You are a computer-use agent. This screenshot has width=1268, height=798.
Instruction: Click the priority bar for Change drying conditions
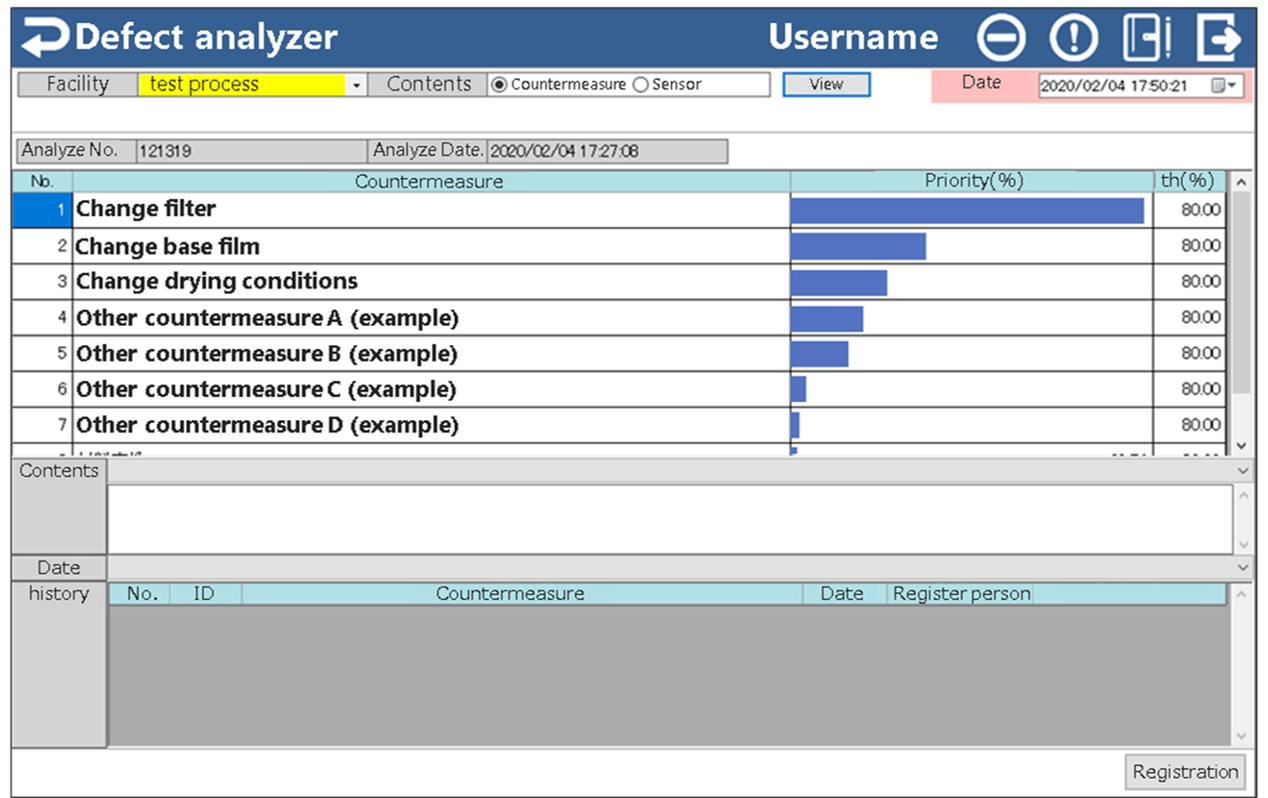[839, 283]
